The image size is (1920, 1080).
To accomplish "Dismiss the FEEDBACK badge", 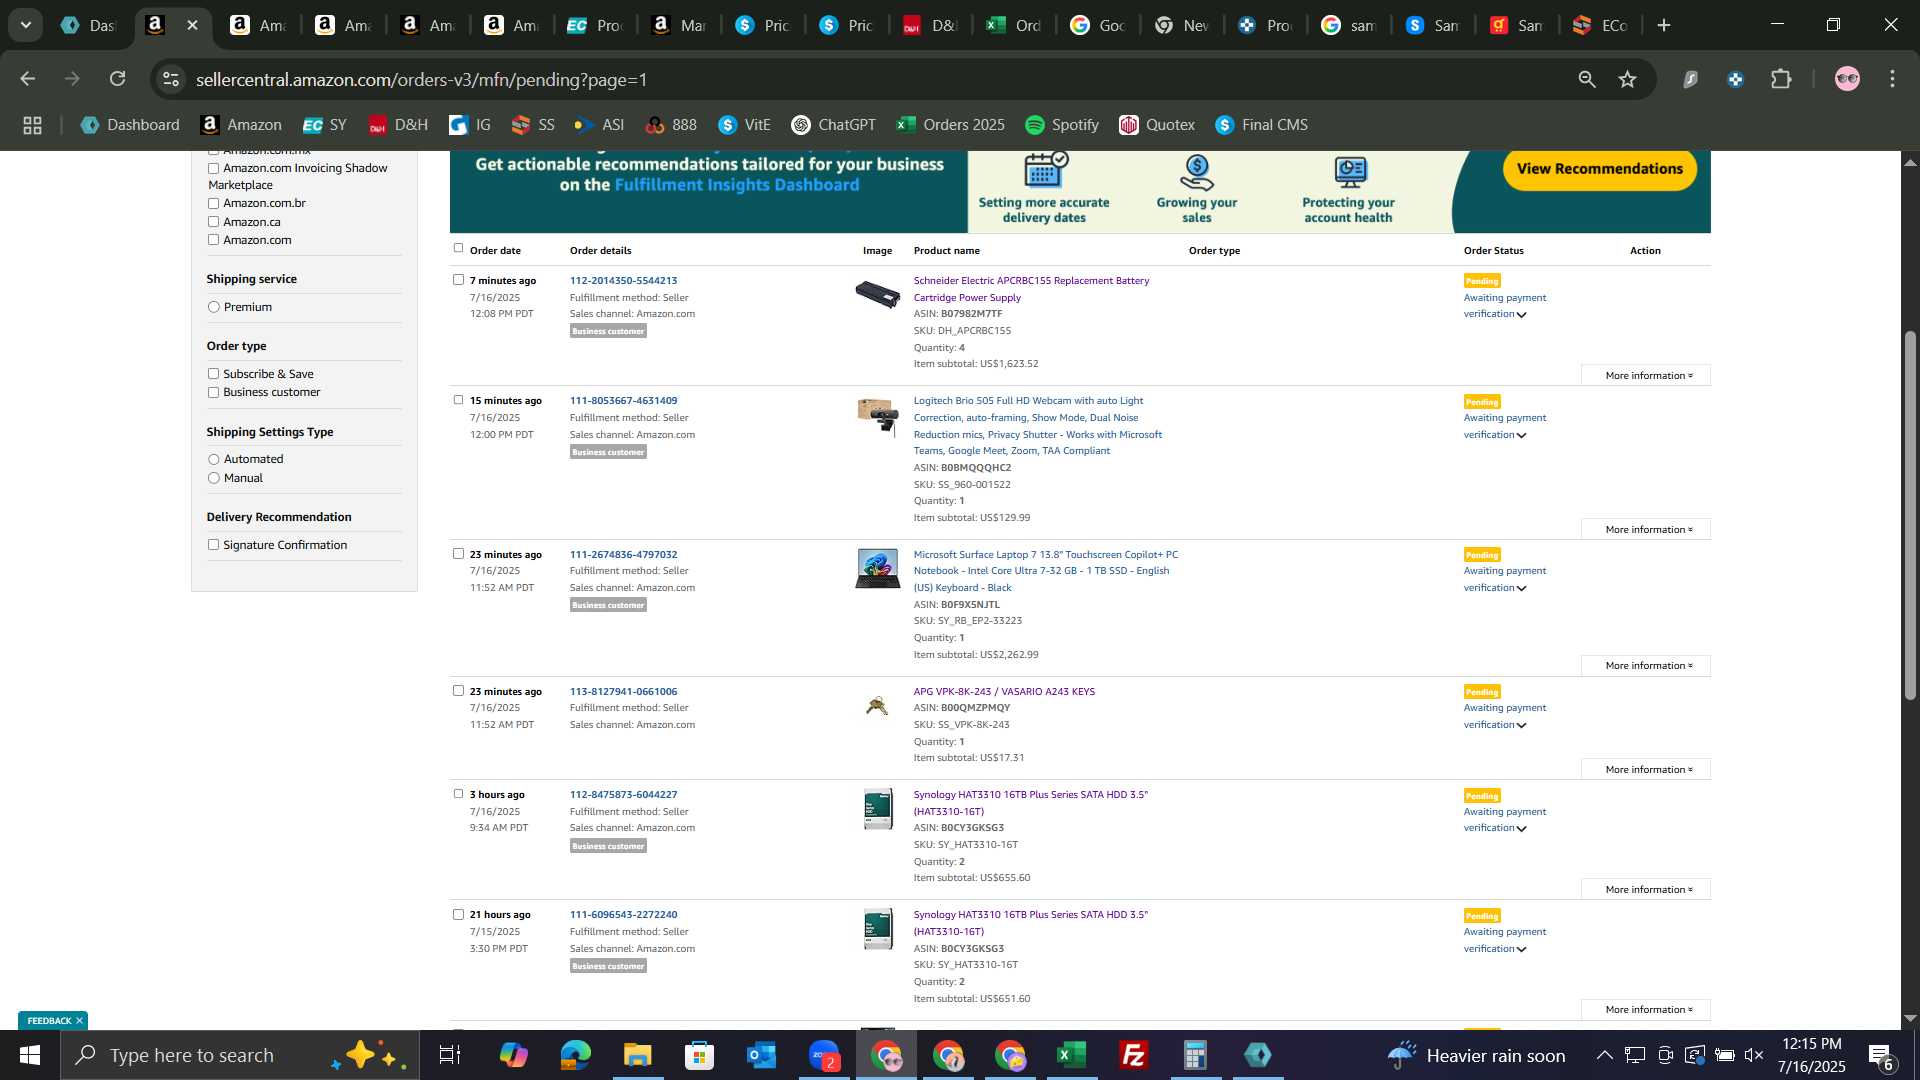I will pyautogui.click(x=79, y=1020).
